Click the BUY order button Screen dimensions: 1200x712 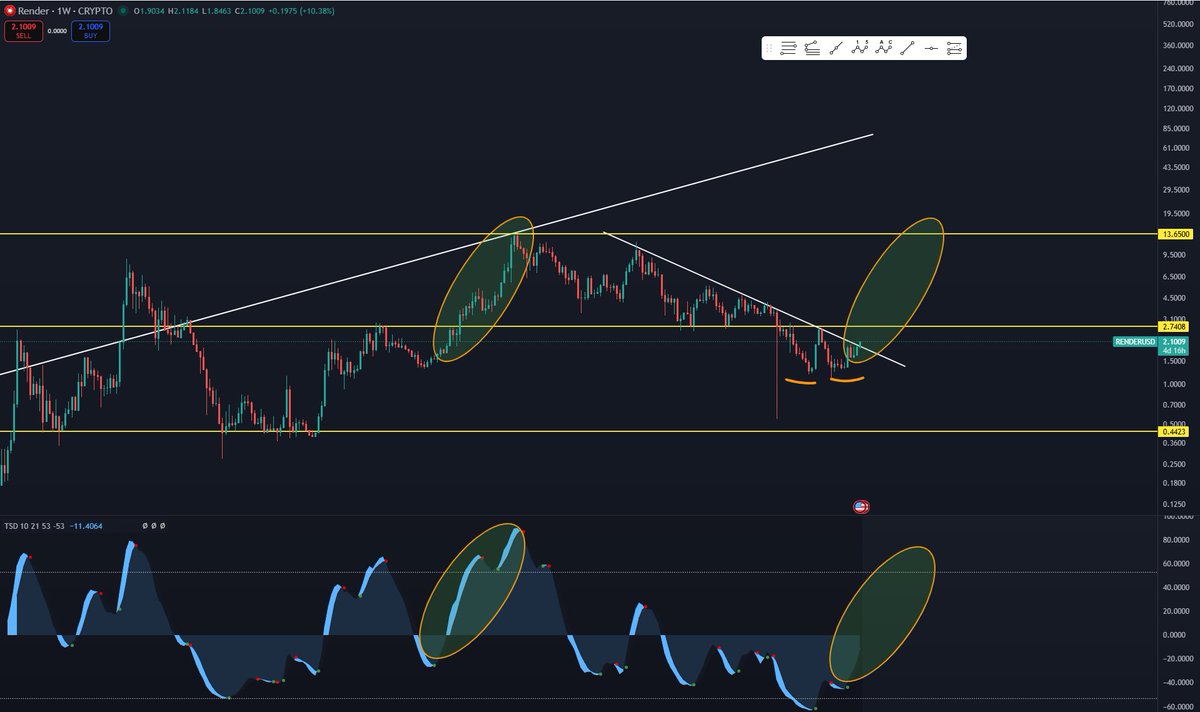88,30
